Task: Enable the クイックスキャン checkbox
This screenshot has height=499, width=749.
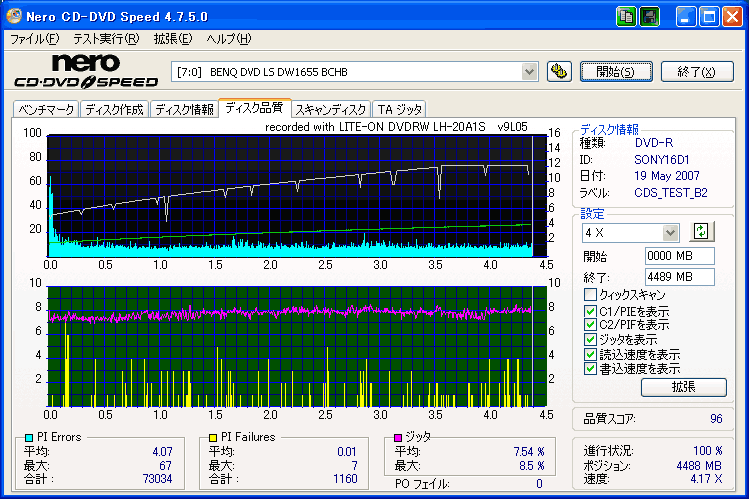Action: 590,294
